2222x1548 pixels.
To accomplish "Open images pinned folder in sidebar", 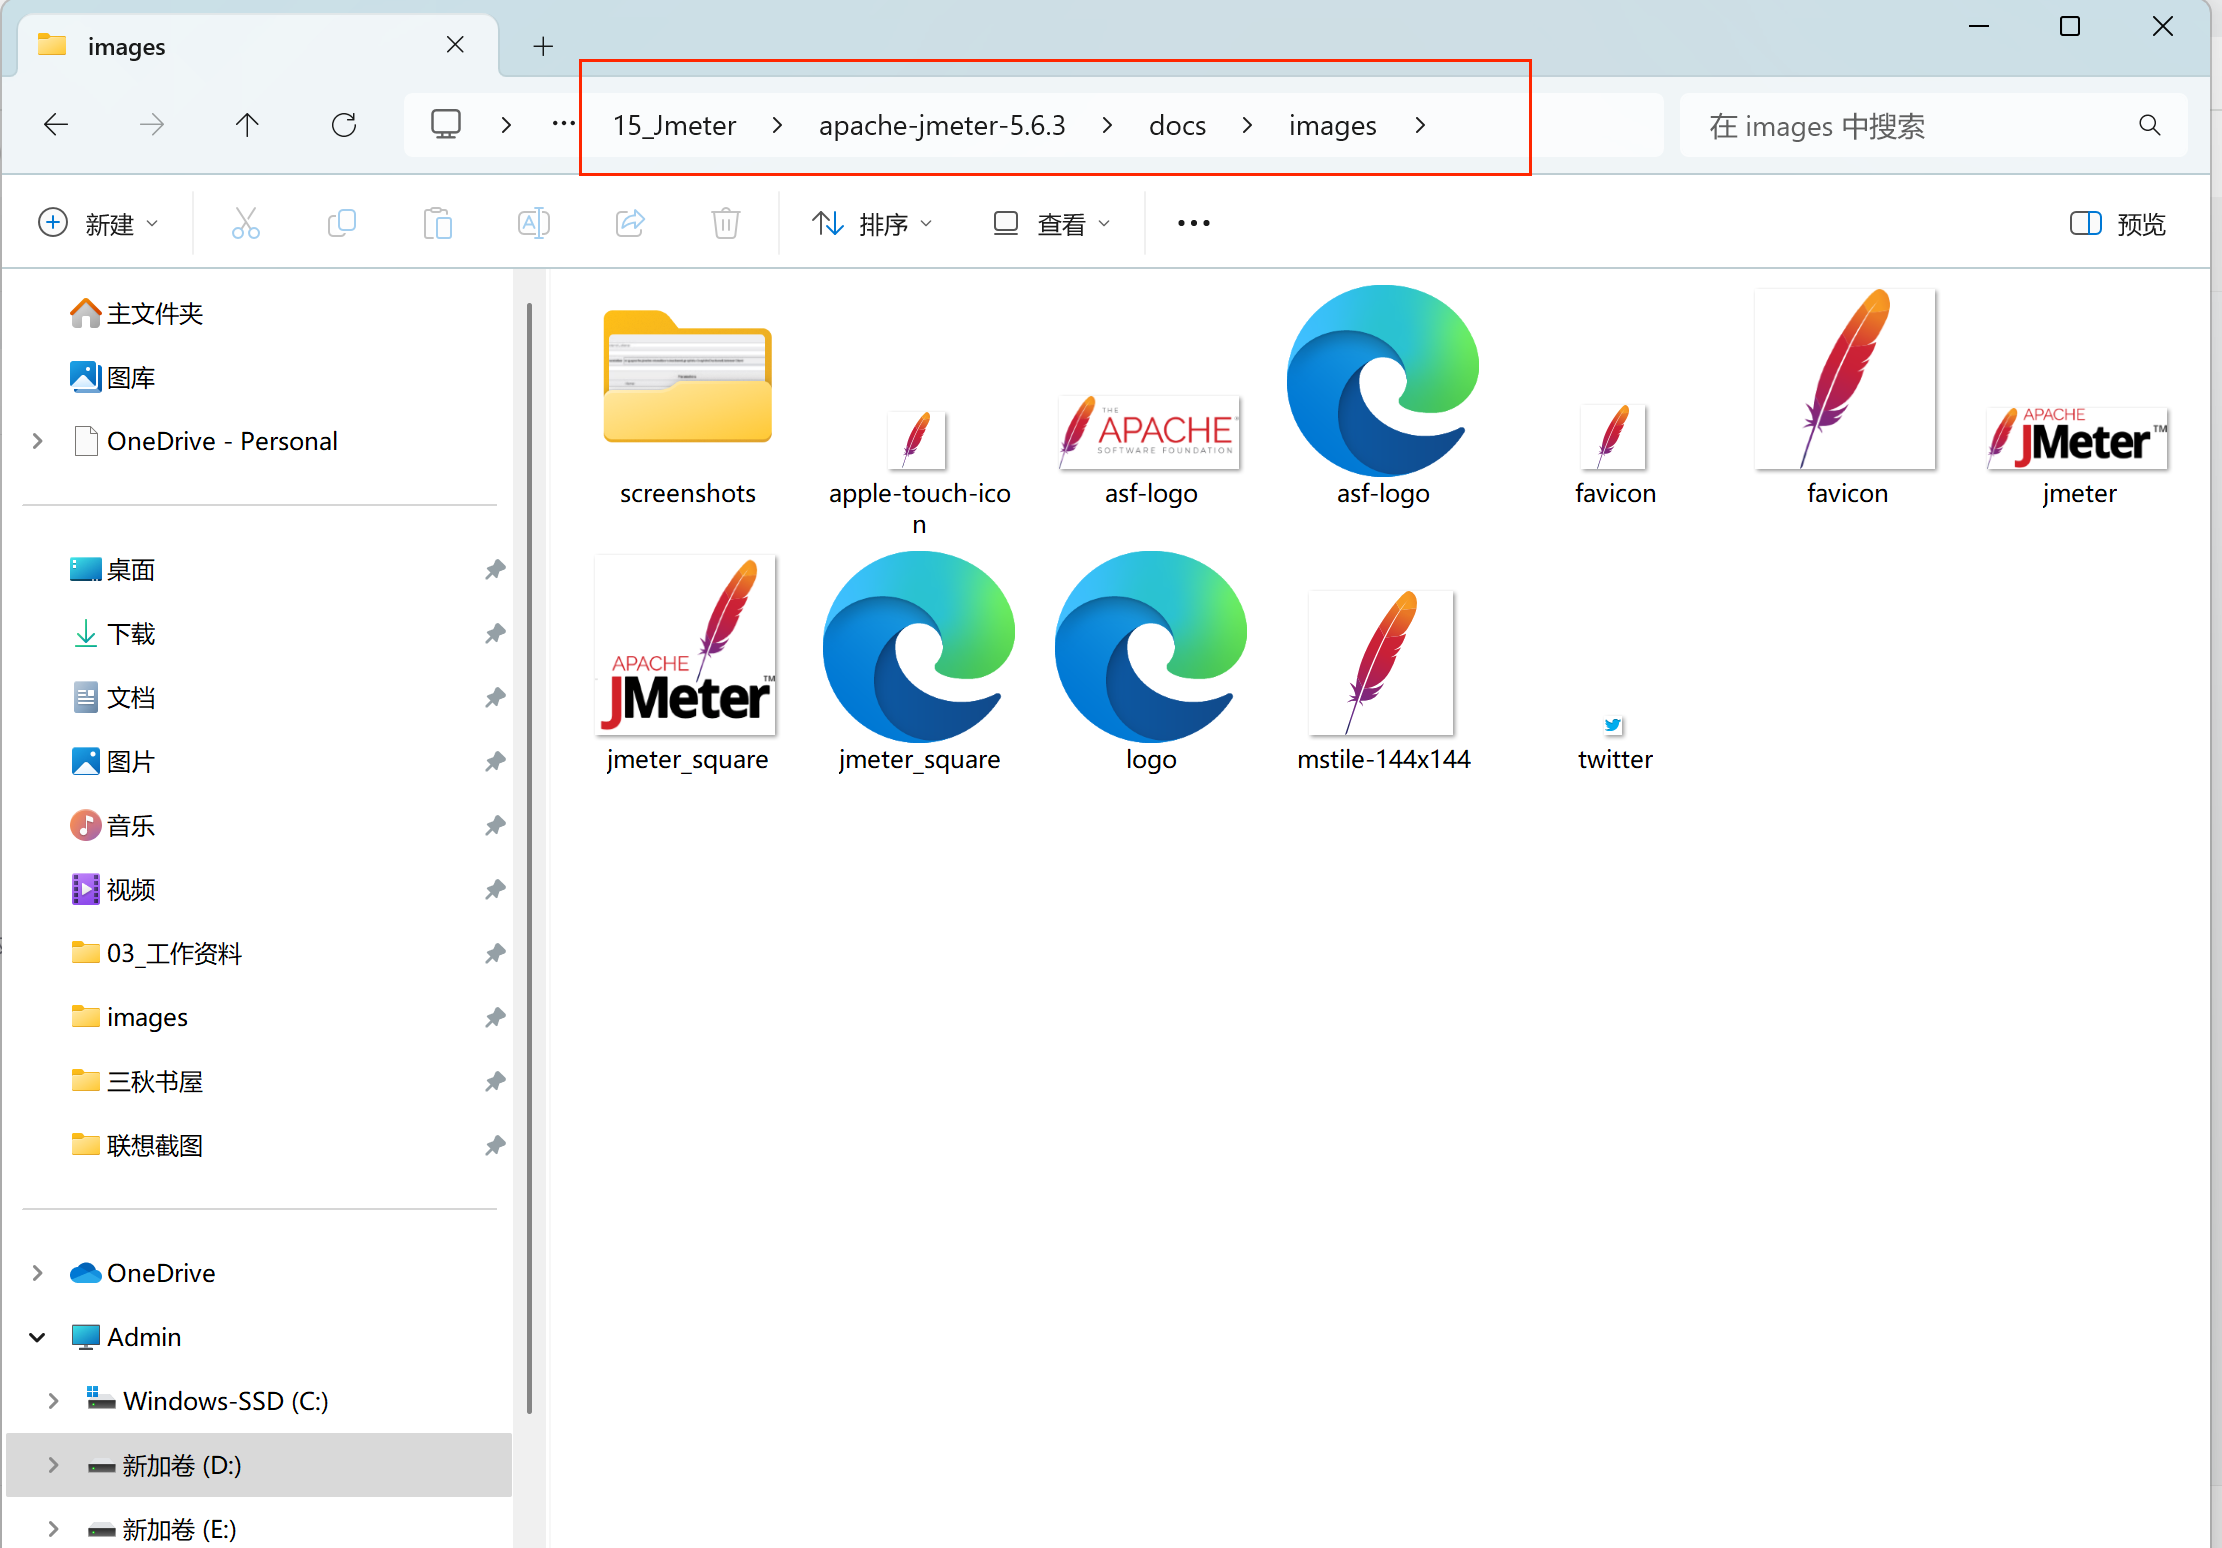I will tap(129, 1018).
